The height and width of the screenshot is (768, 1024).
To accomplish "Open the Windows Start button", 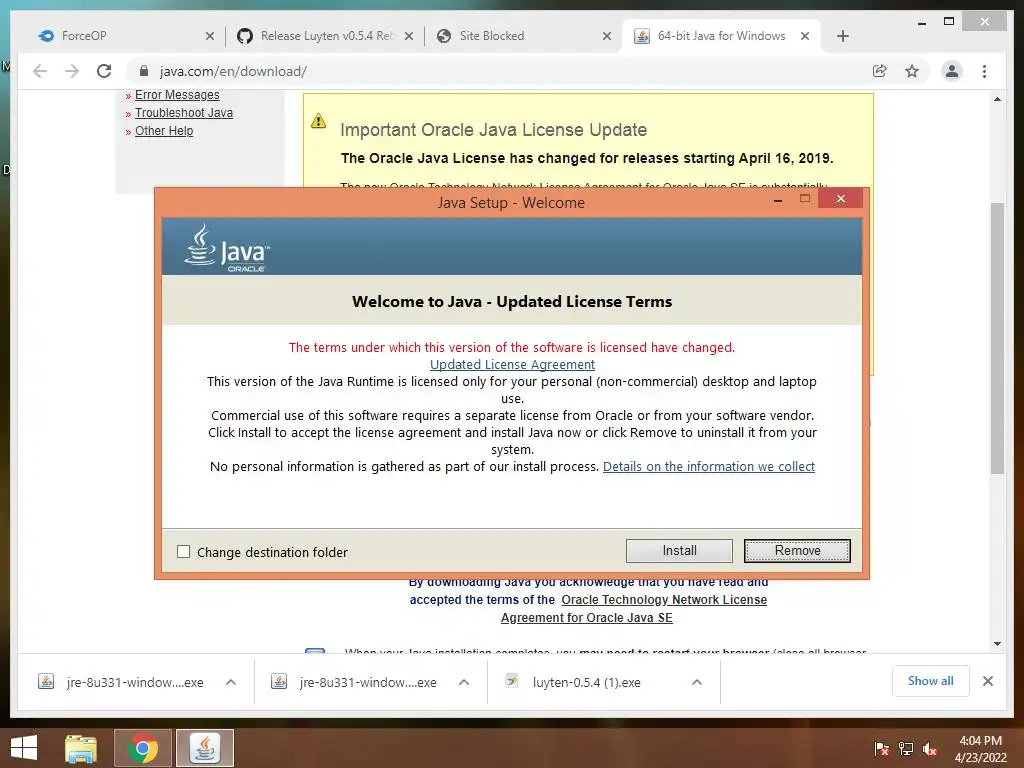I will 24,748.
